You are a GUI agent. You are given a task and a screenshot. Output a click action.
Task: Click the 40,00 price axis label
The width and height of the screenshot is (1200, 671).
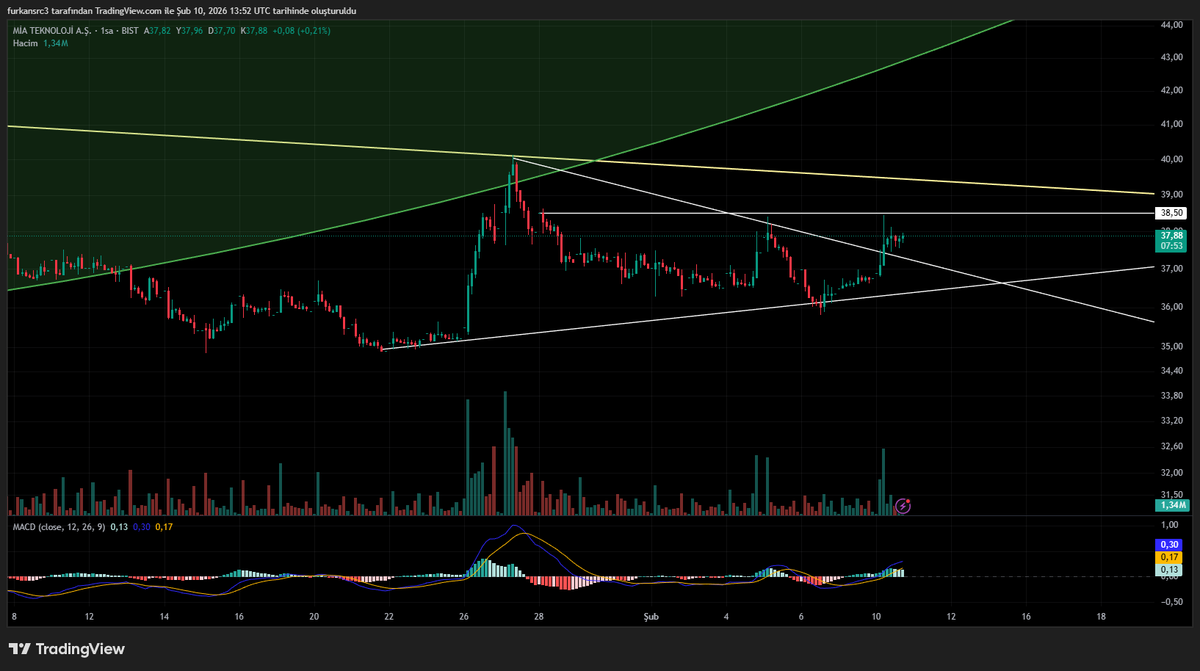coord(1172,159)
